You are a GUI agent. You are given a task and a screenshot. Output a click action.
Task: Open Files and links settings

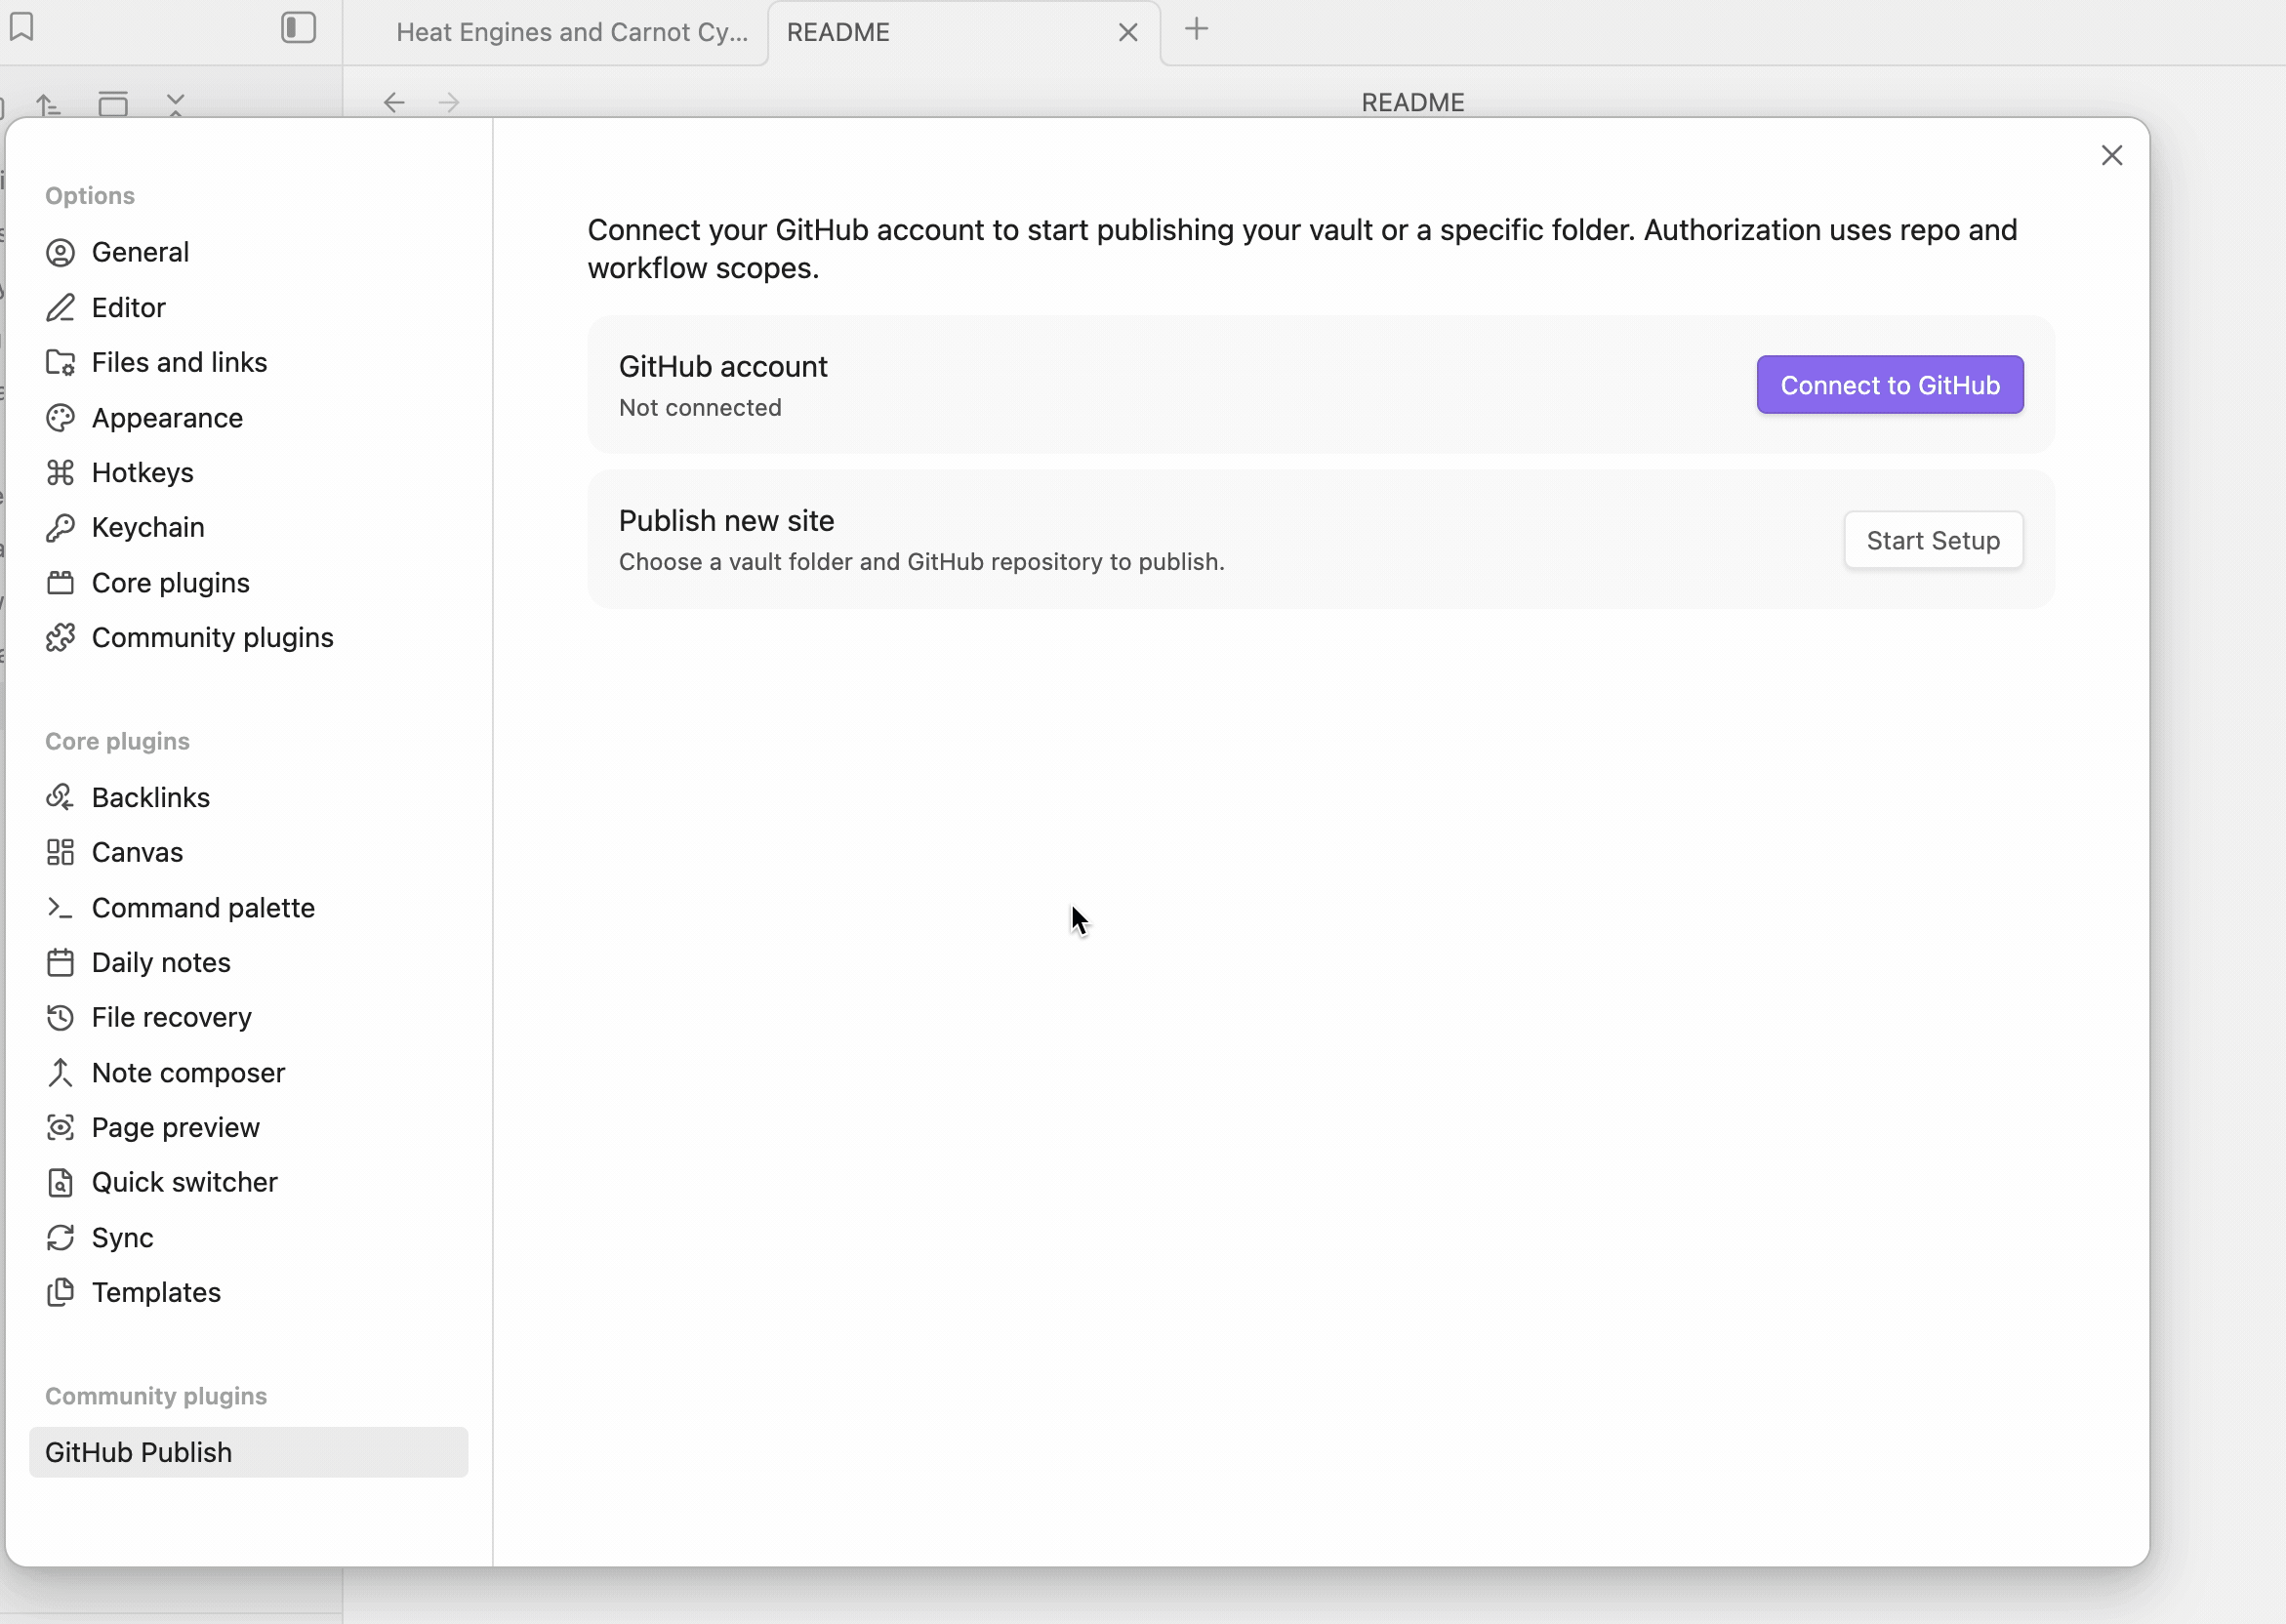248,362
